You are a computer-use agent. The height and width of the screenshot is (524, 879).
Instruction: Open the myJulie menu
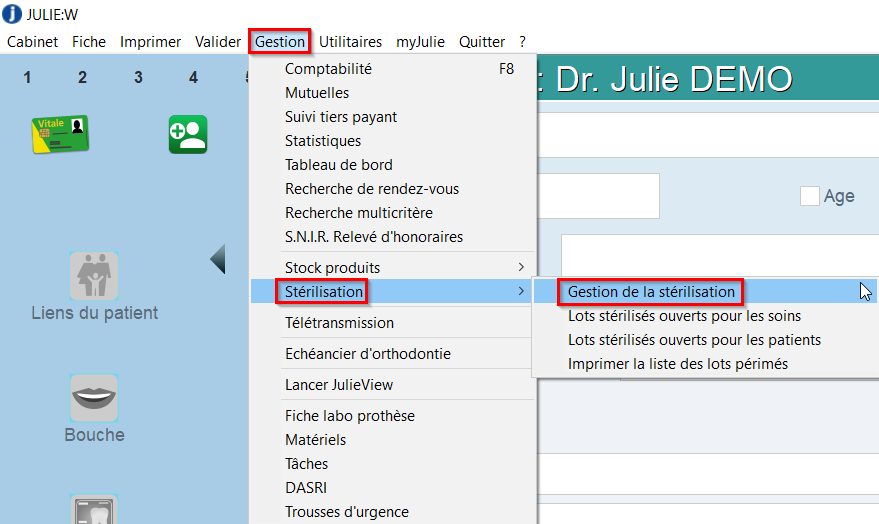[x=420, y=42]
